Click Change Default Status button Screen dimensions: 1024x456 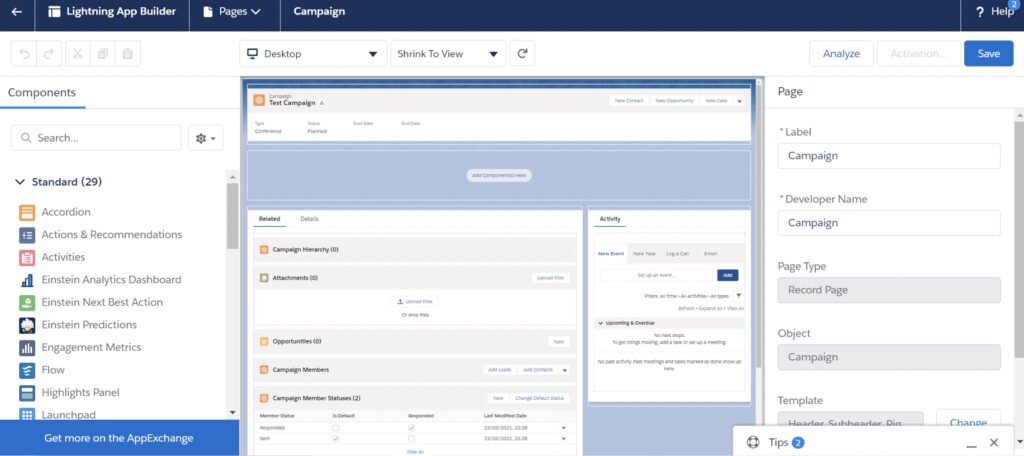[x=539, y=398]
